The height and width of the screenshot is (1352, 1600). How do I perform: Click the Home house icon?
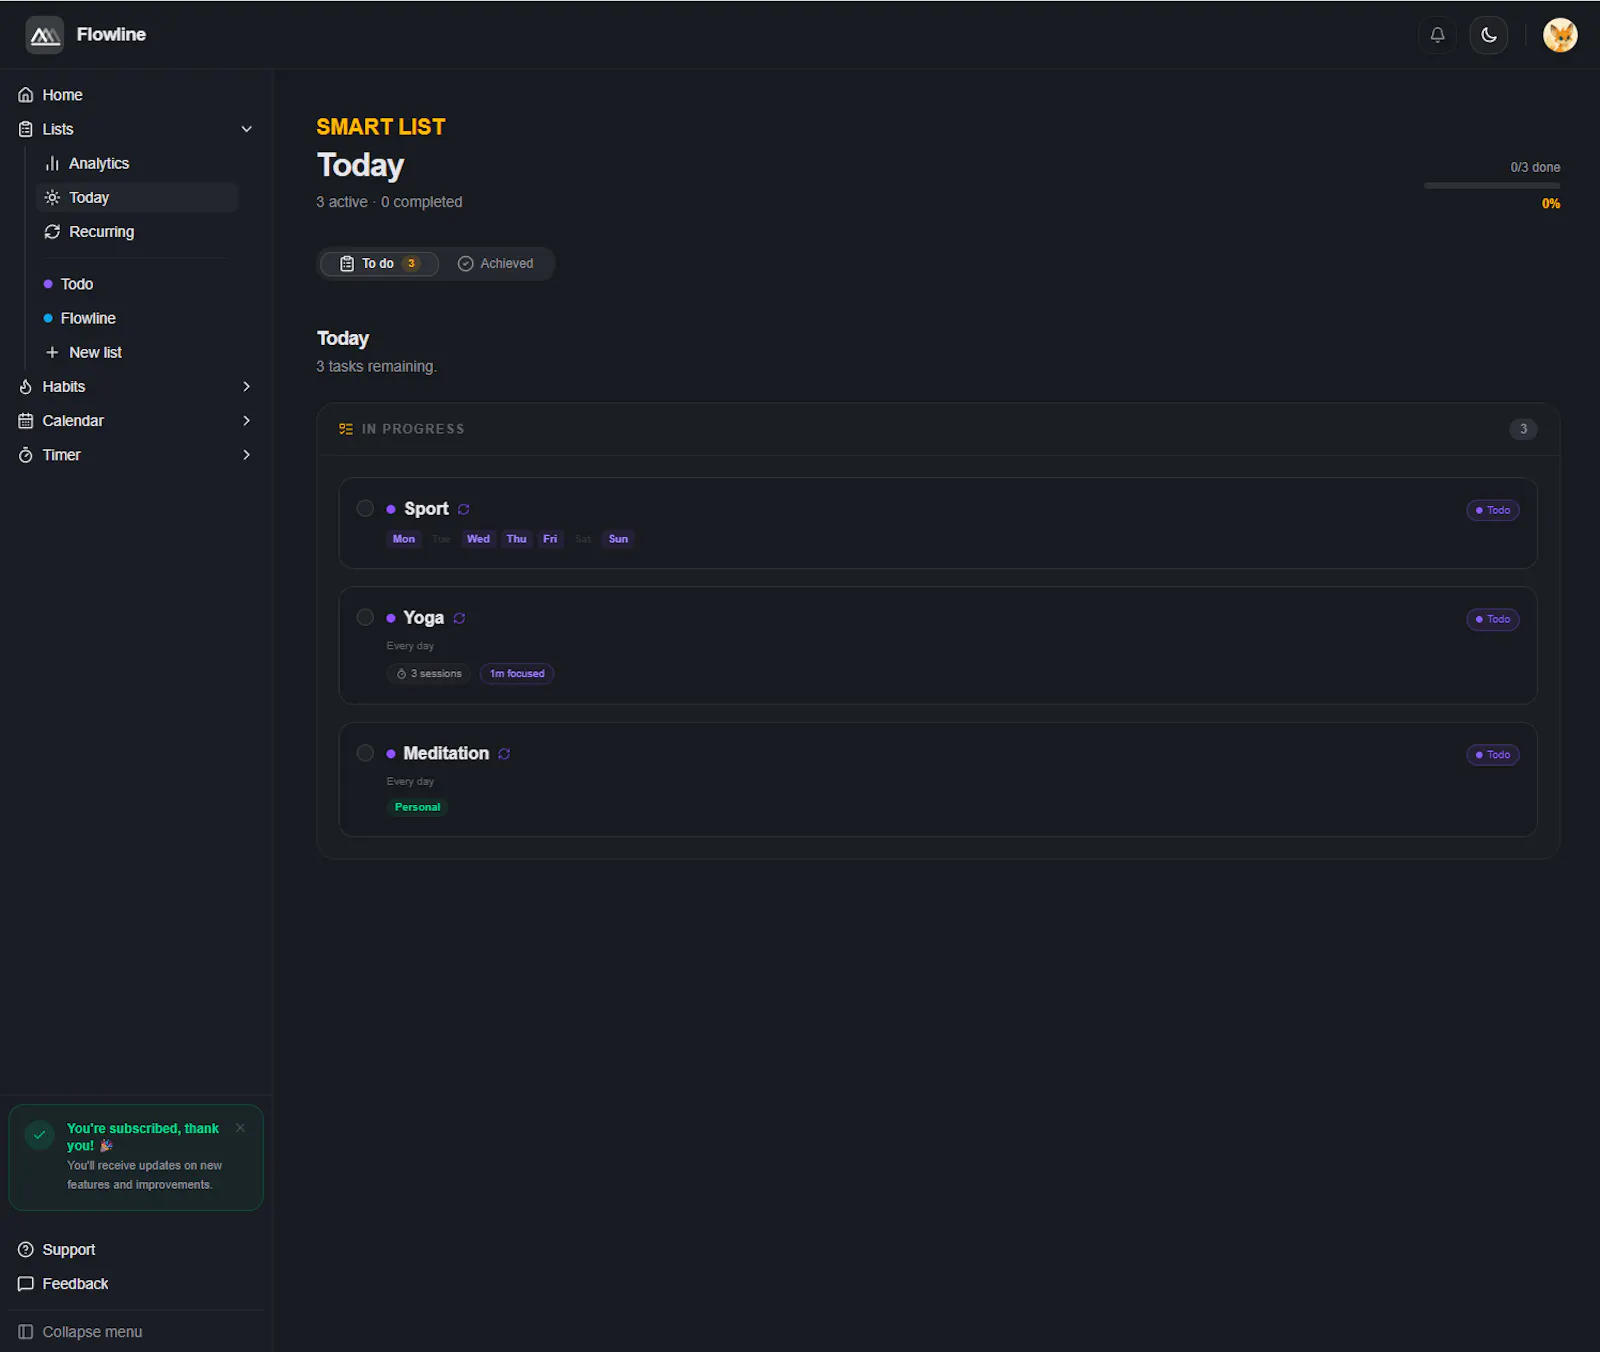(26, 95)
